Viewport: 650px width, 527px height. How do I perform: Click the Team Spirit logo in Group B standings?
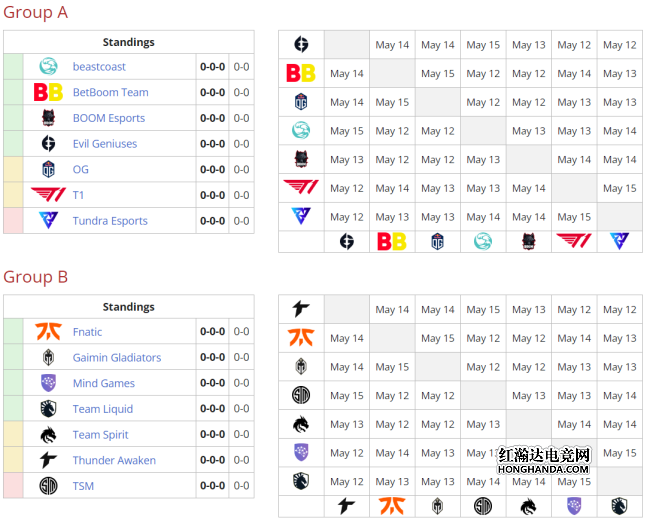tap(49, 435)
